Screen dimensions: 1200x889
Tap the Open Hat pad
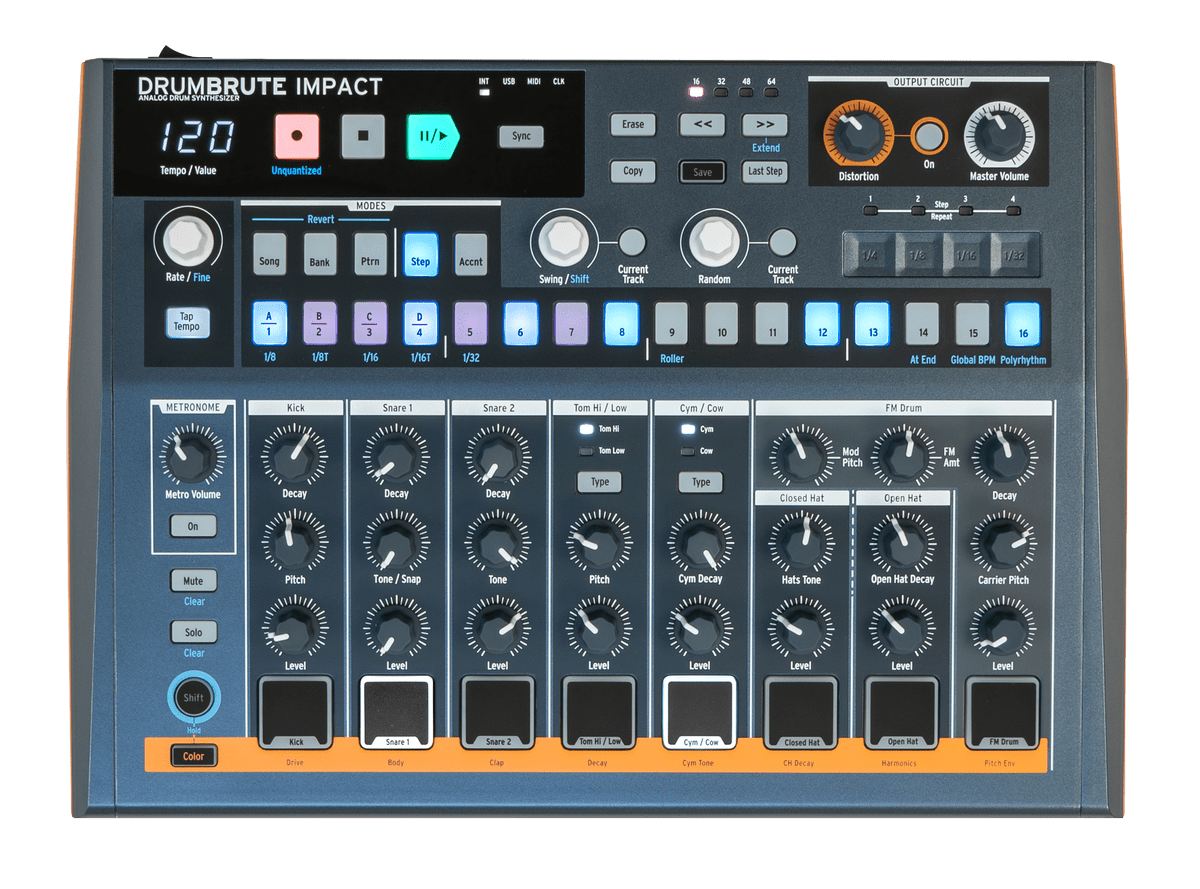pyautogui.click(x=902, y=712)
